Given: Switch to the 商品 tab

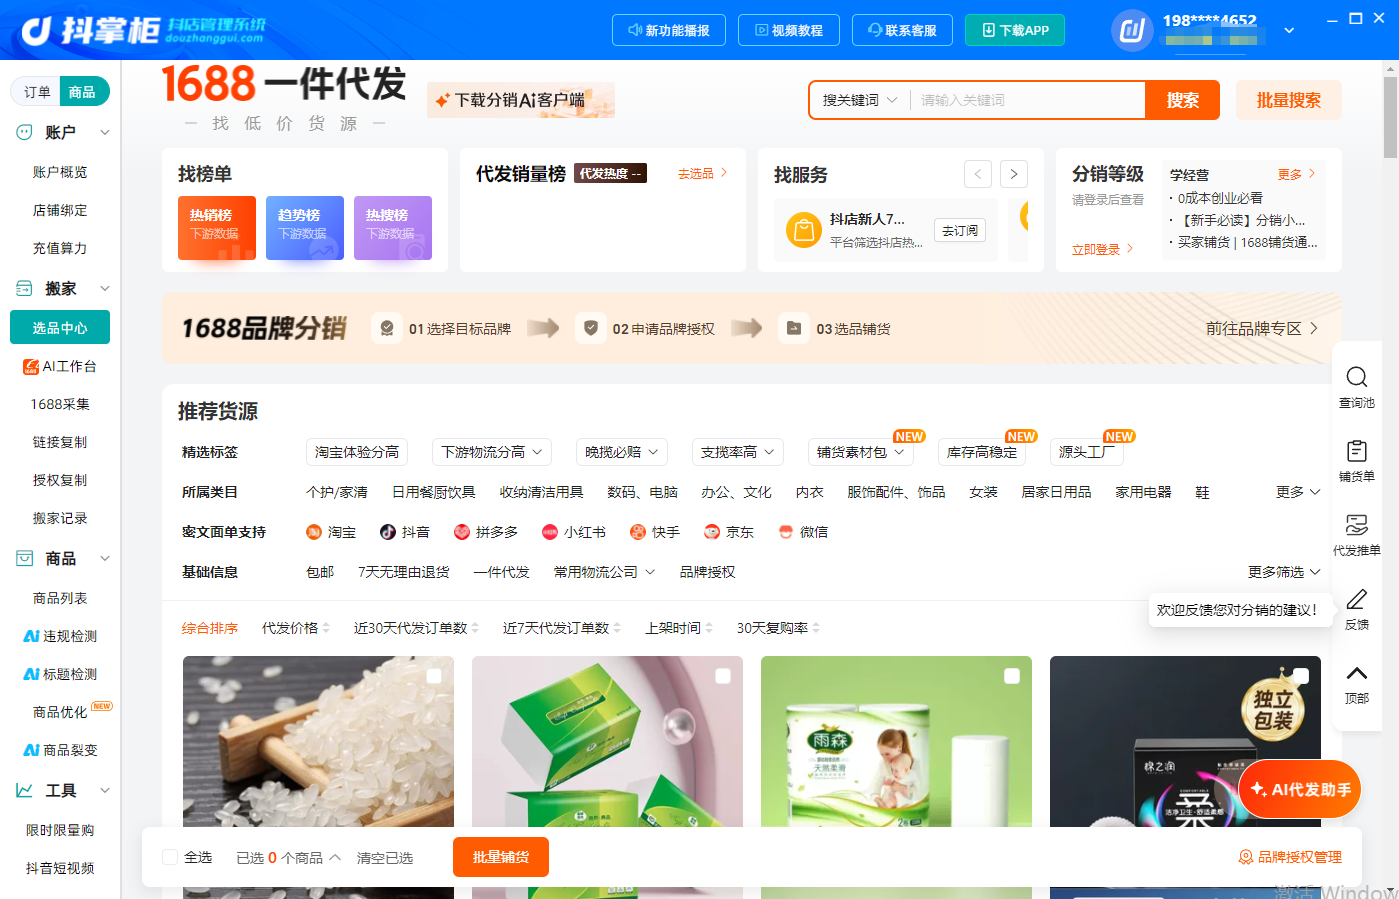Looking at the screenshot, I should point(83,92).
